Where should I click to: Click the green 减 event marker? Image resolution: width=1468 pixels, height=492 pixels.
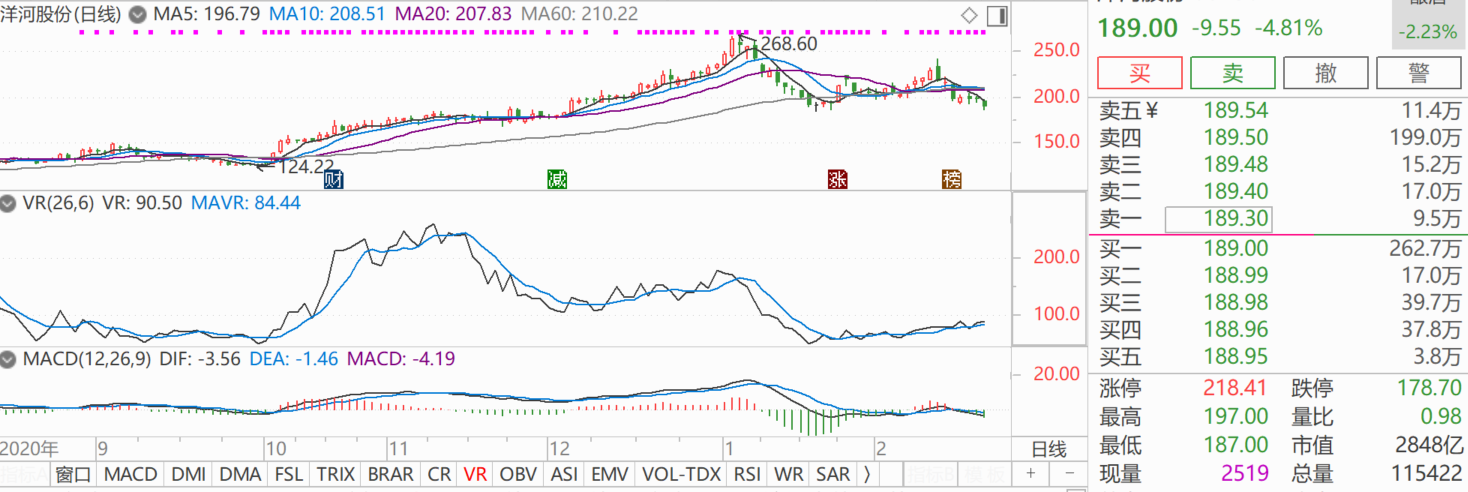click(x=557, y=180)
